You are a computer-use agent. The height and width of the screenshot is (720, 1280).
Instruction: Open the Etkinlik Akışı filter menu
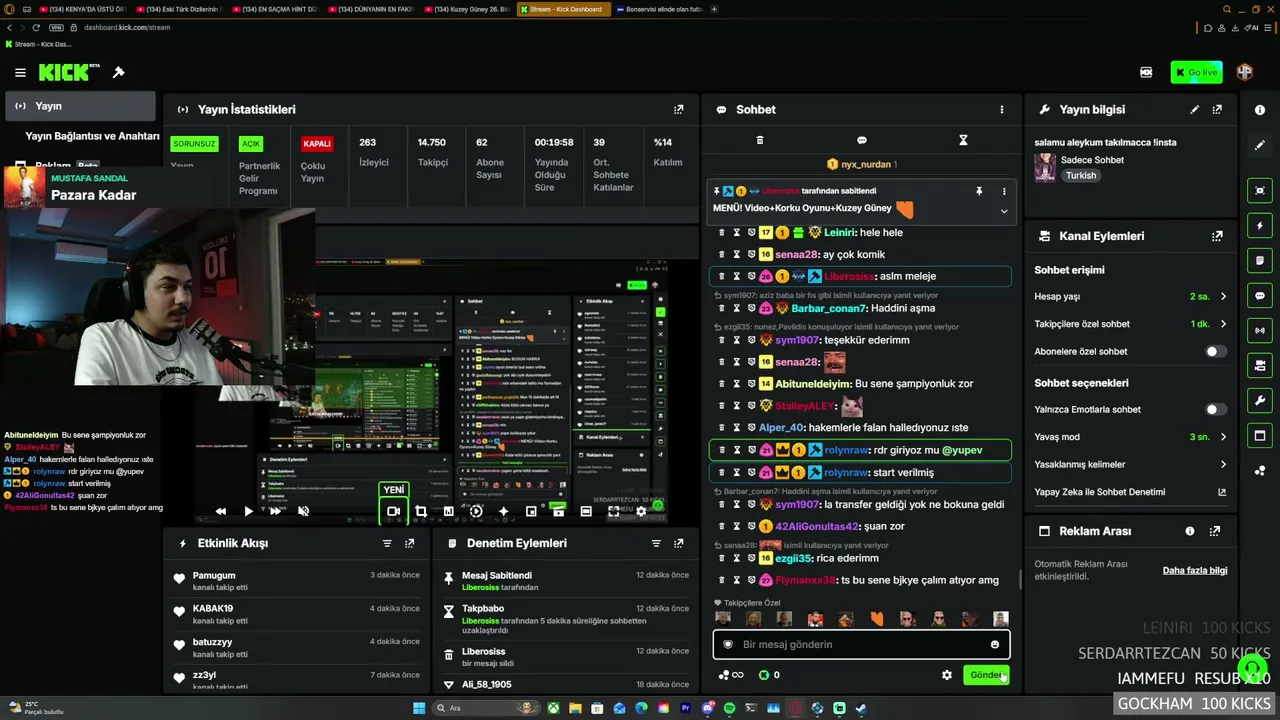click(x=387, y=543)
